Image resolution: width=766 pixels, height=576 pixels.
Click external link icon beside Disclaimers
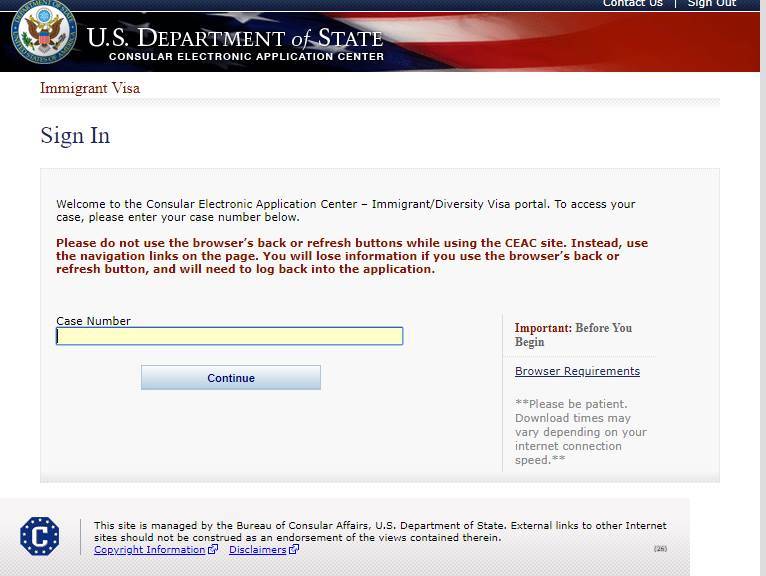coord(294,549)
